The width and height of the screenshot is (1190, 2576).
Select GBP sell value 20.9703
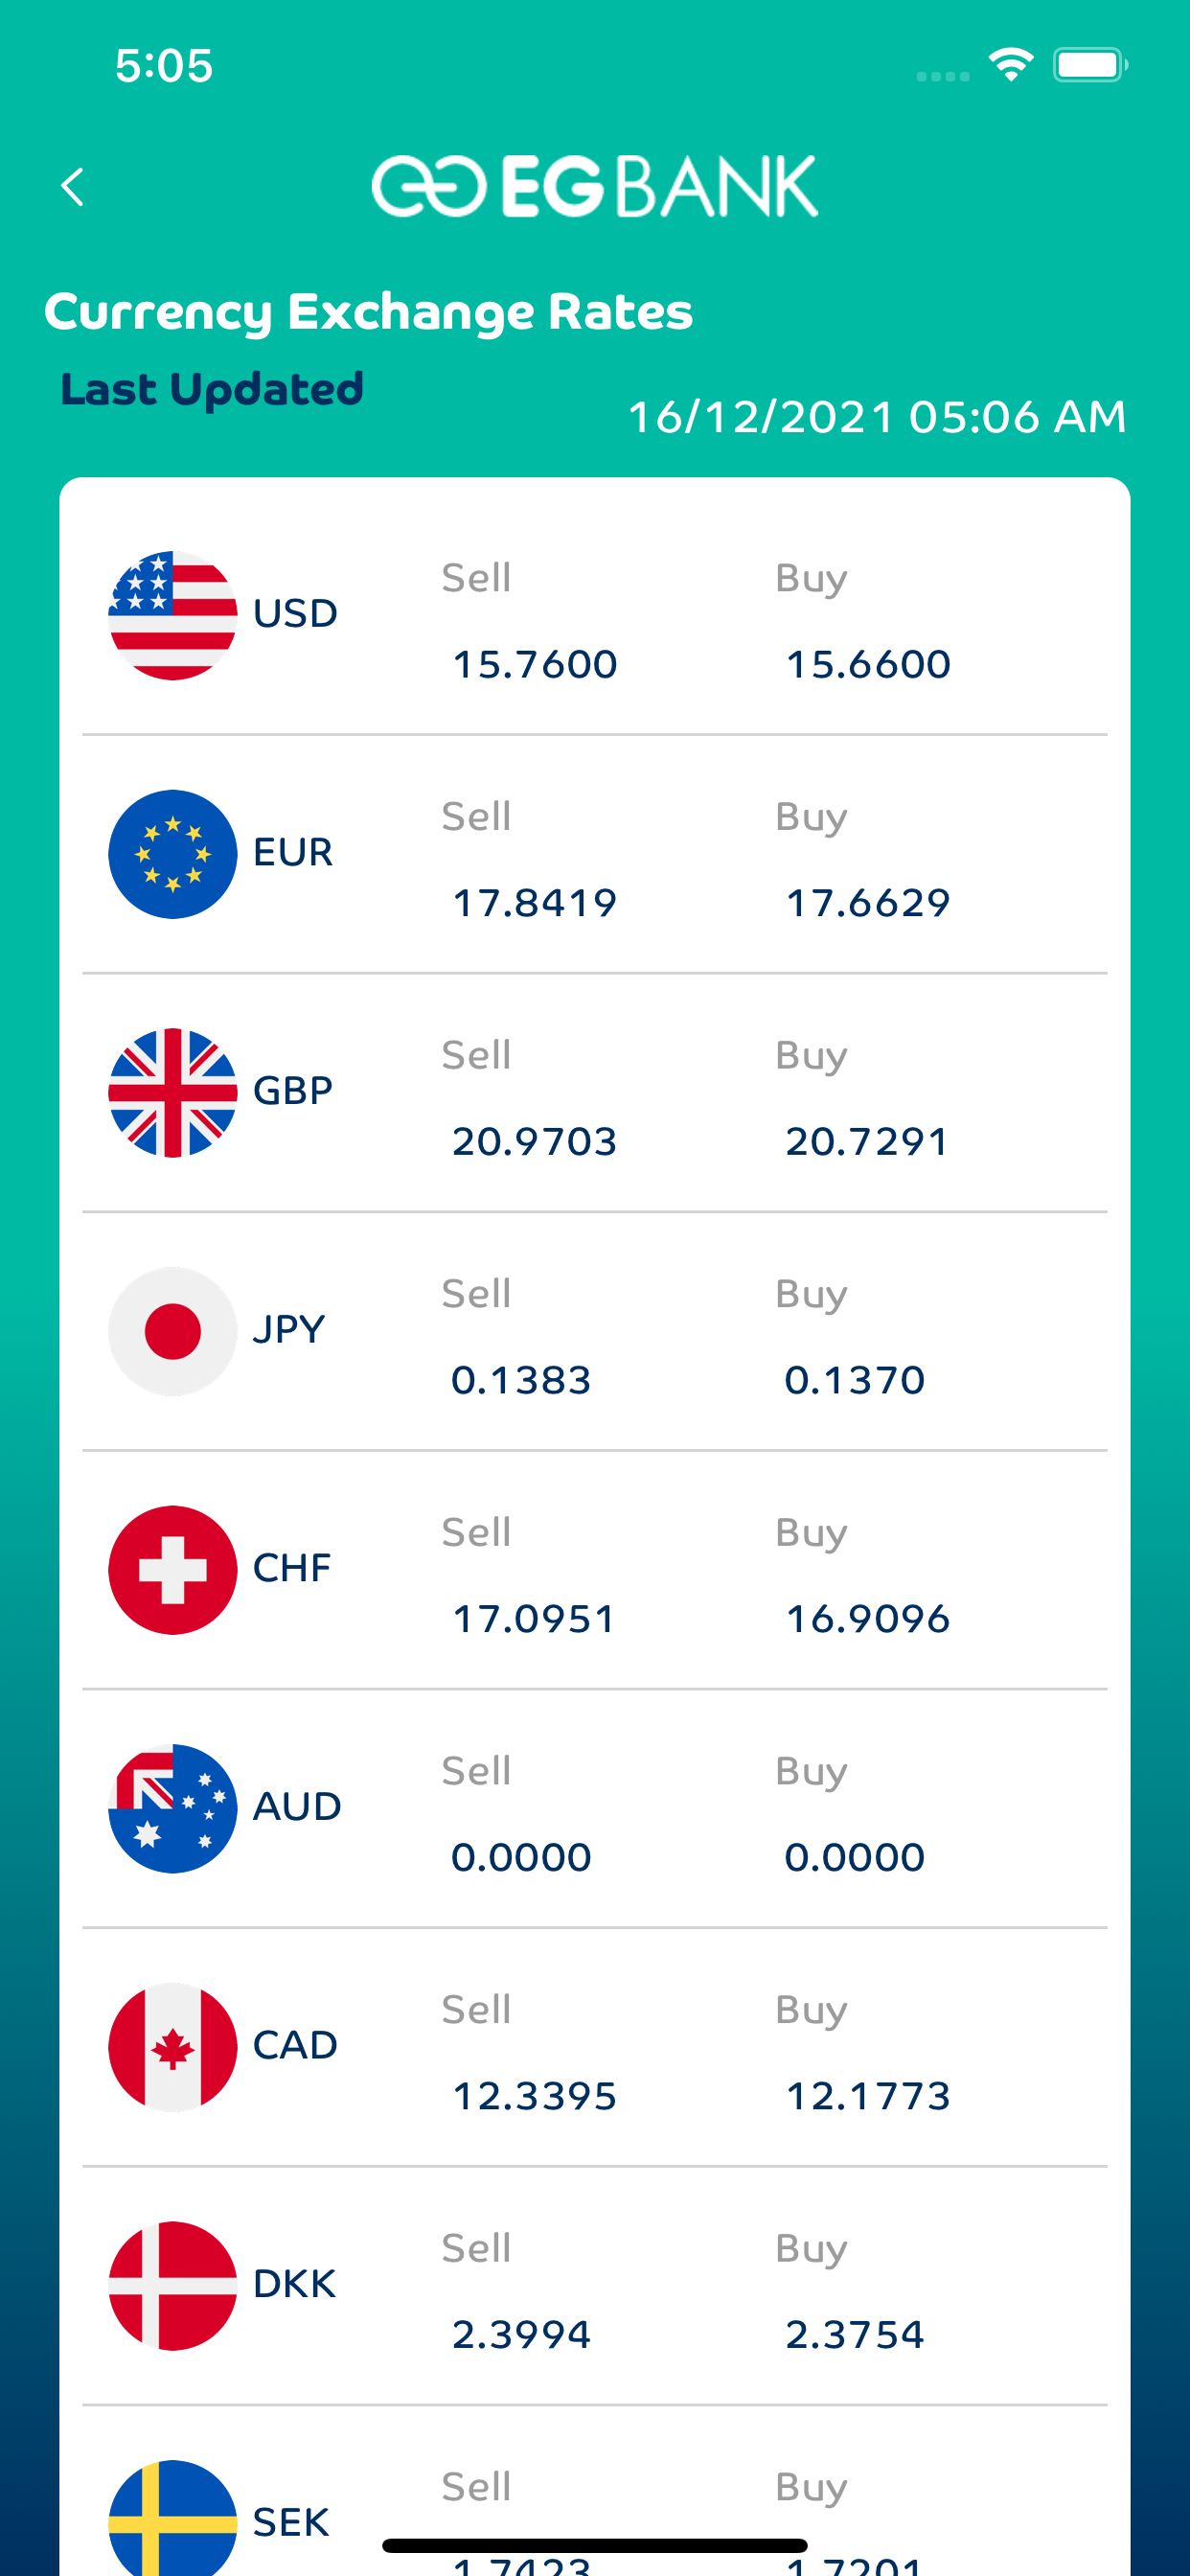(535, 1142)
